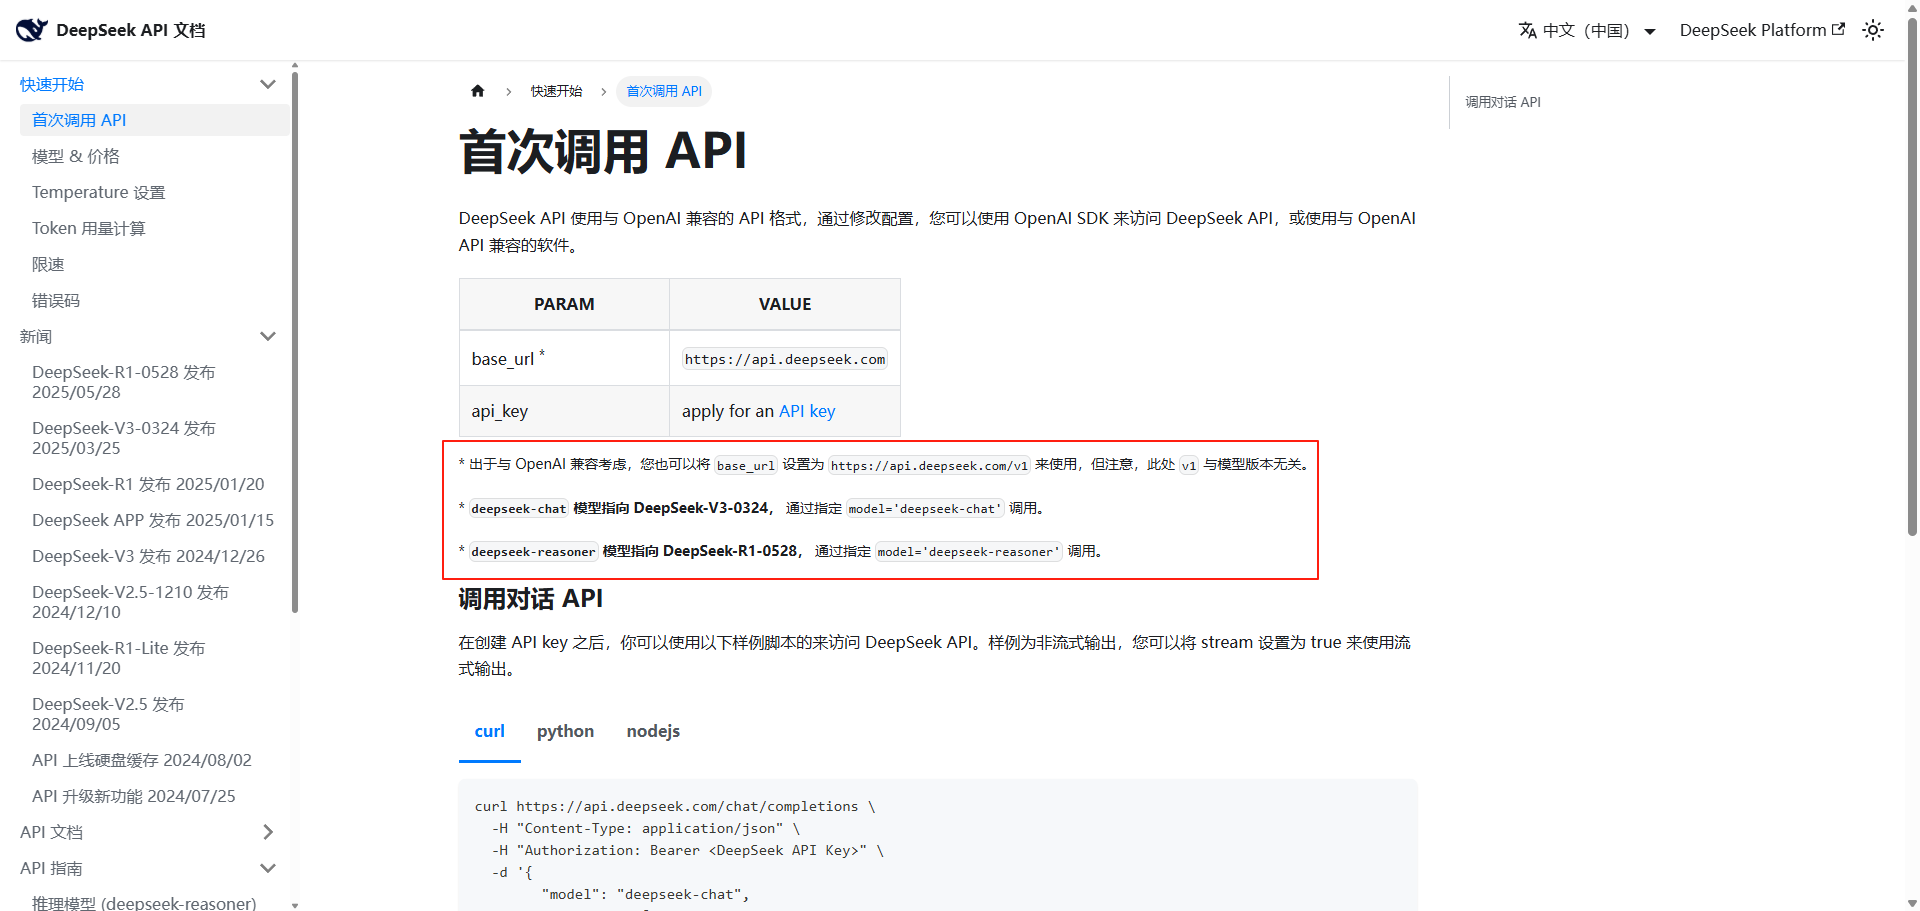The height and width of the screenshot is (911, 1920).
Task: Click the sidebar scrollbar thumb
Action: click(x=295, y=340)
